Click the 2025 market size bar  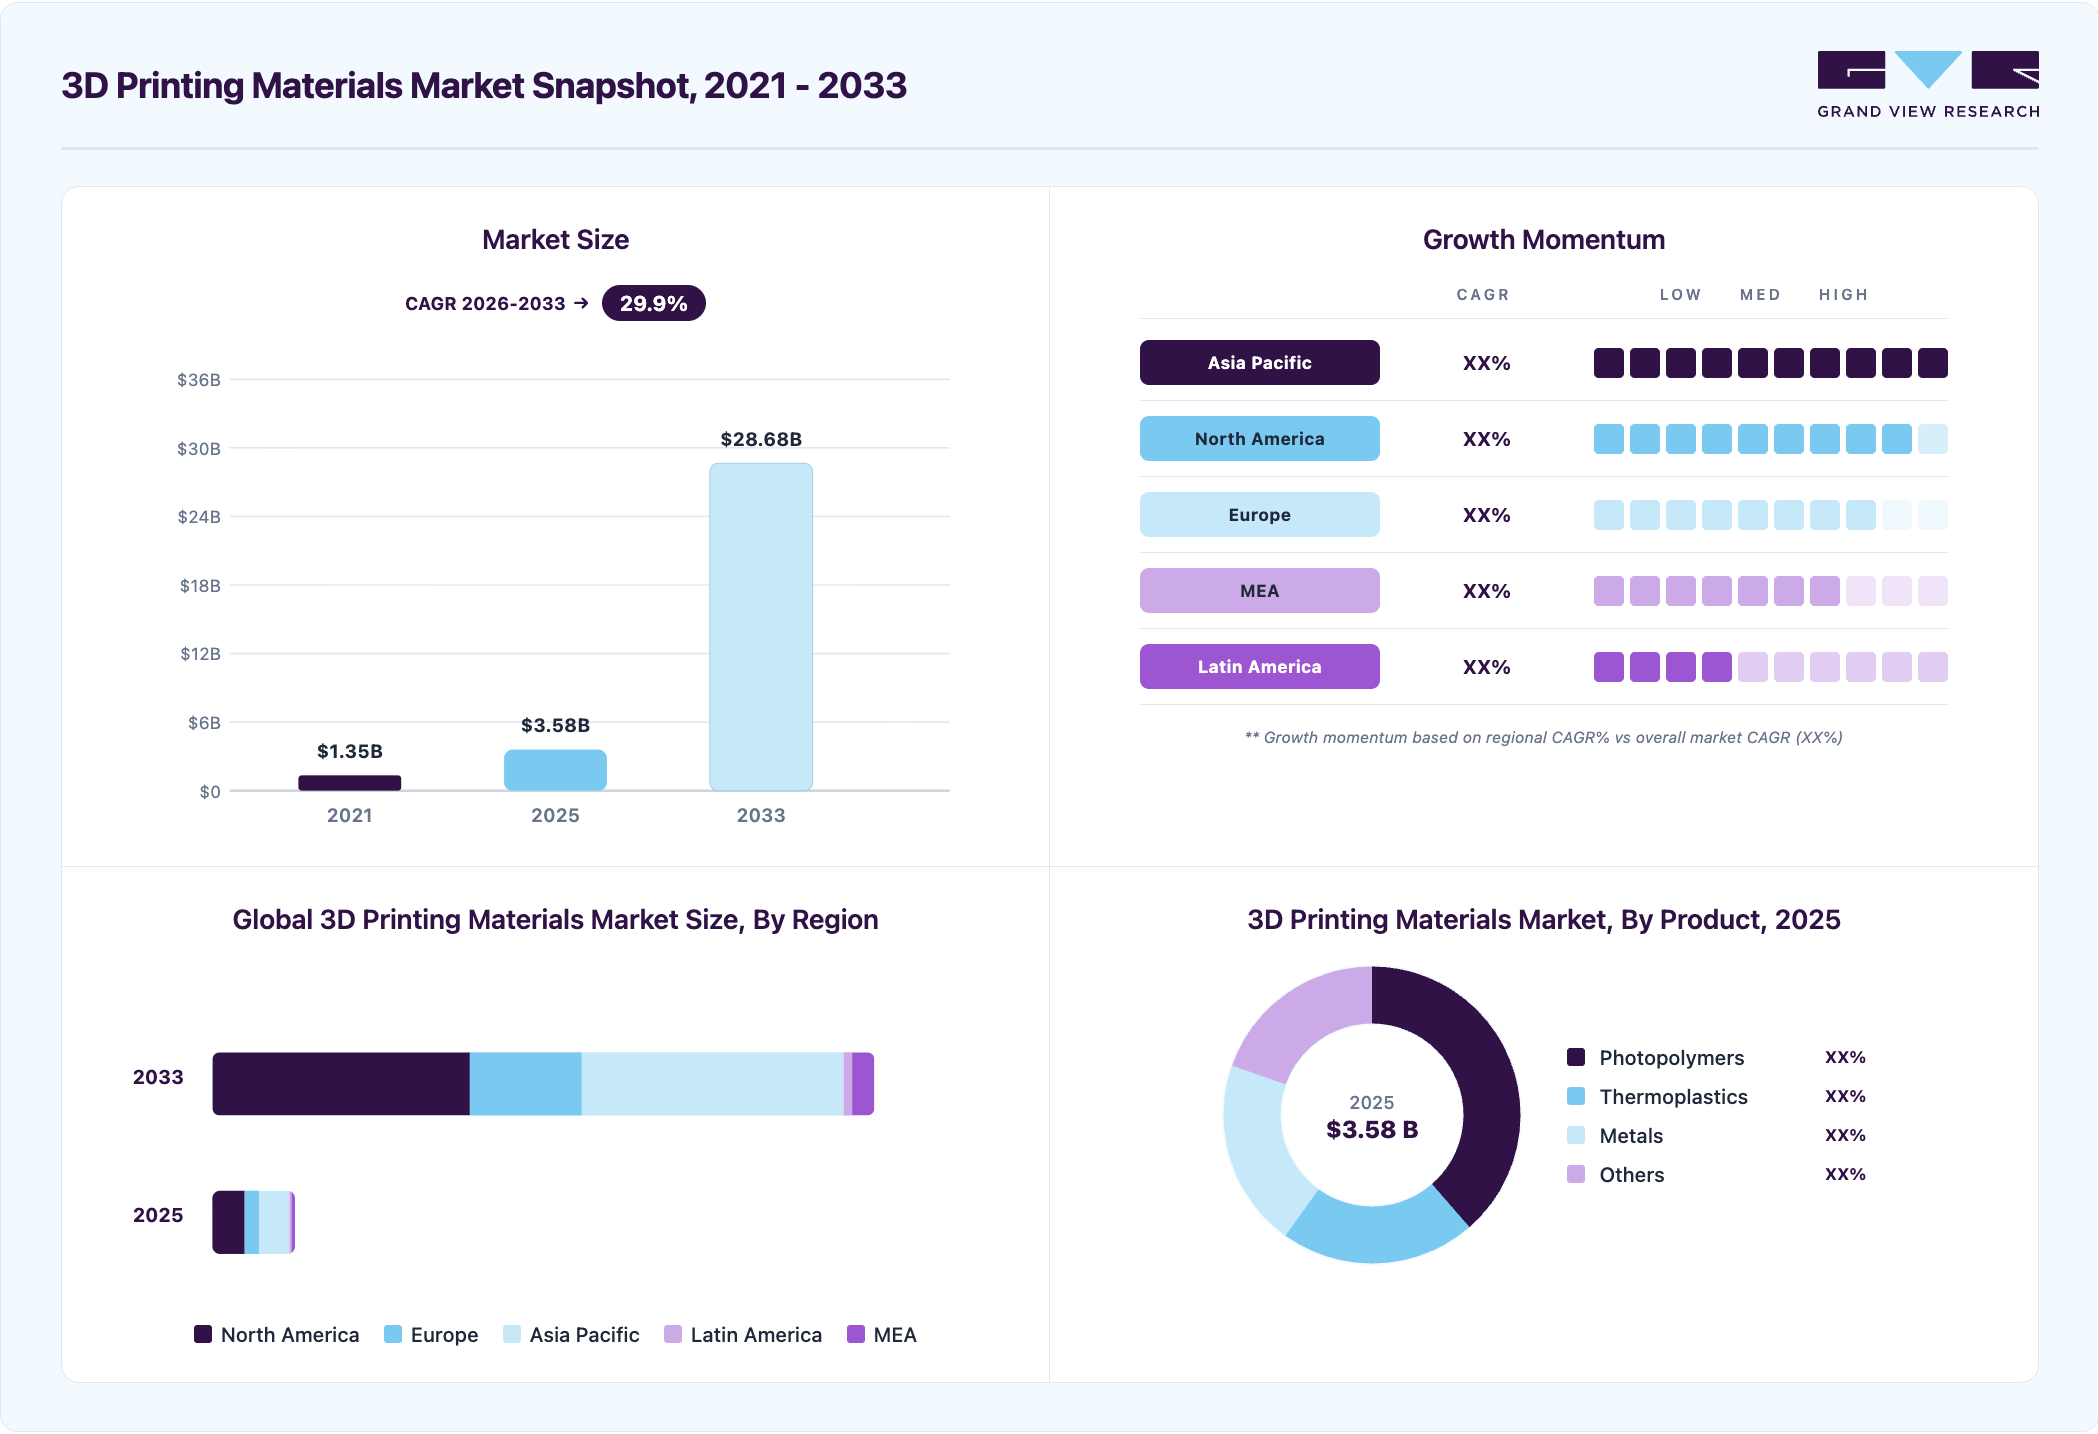[x=555, y=770]
